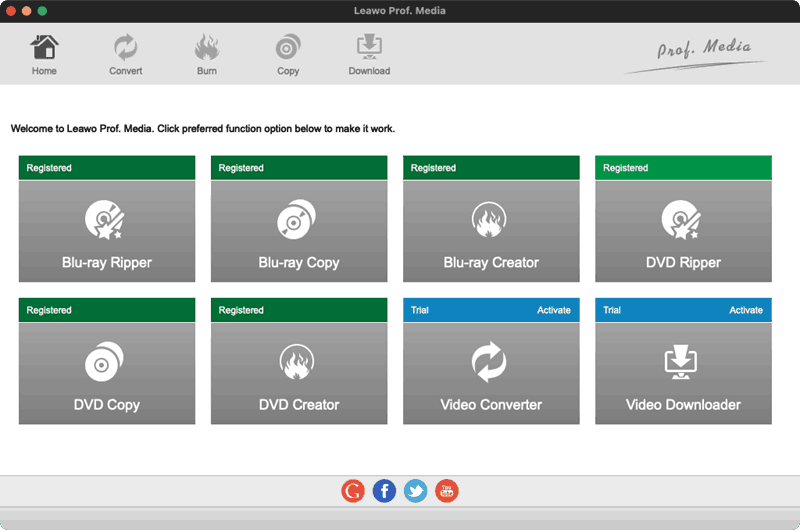
Task: Open the Copy disc toolbar icon
Action: click(288, 47)
